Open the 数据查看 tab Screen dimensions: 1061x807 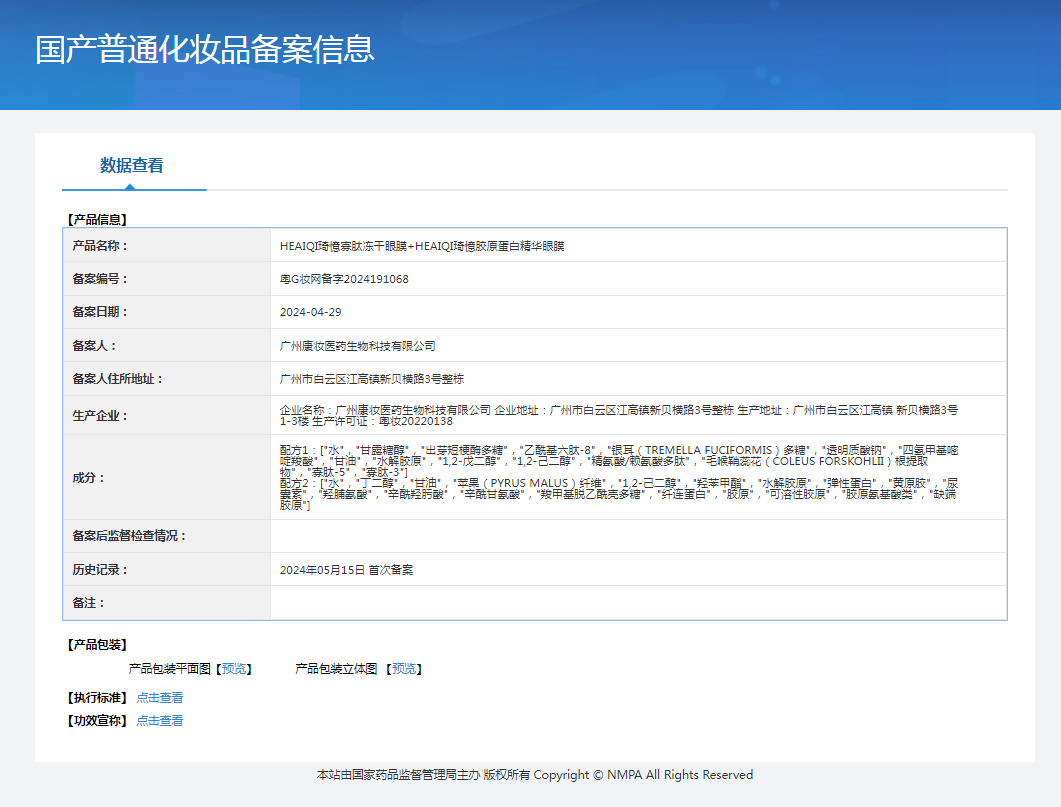[132, 165]
